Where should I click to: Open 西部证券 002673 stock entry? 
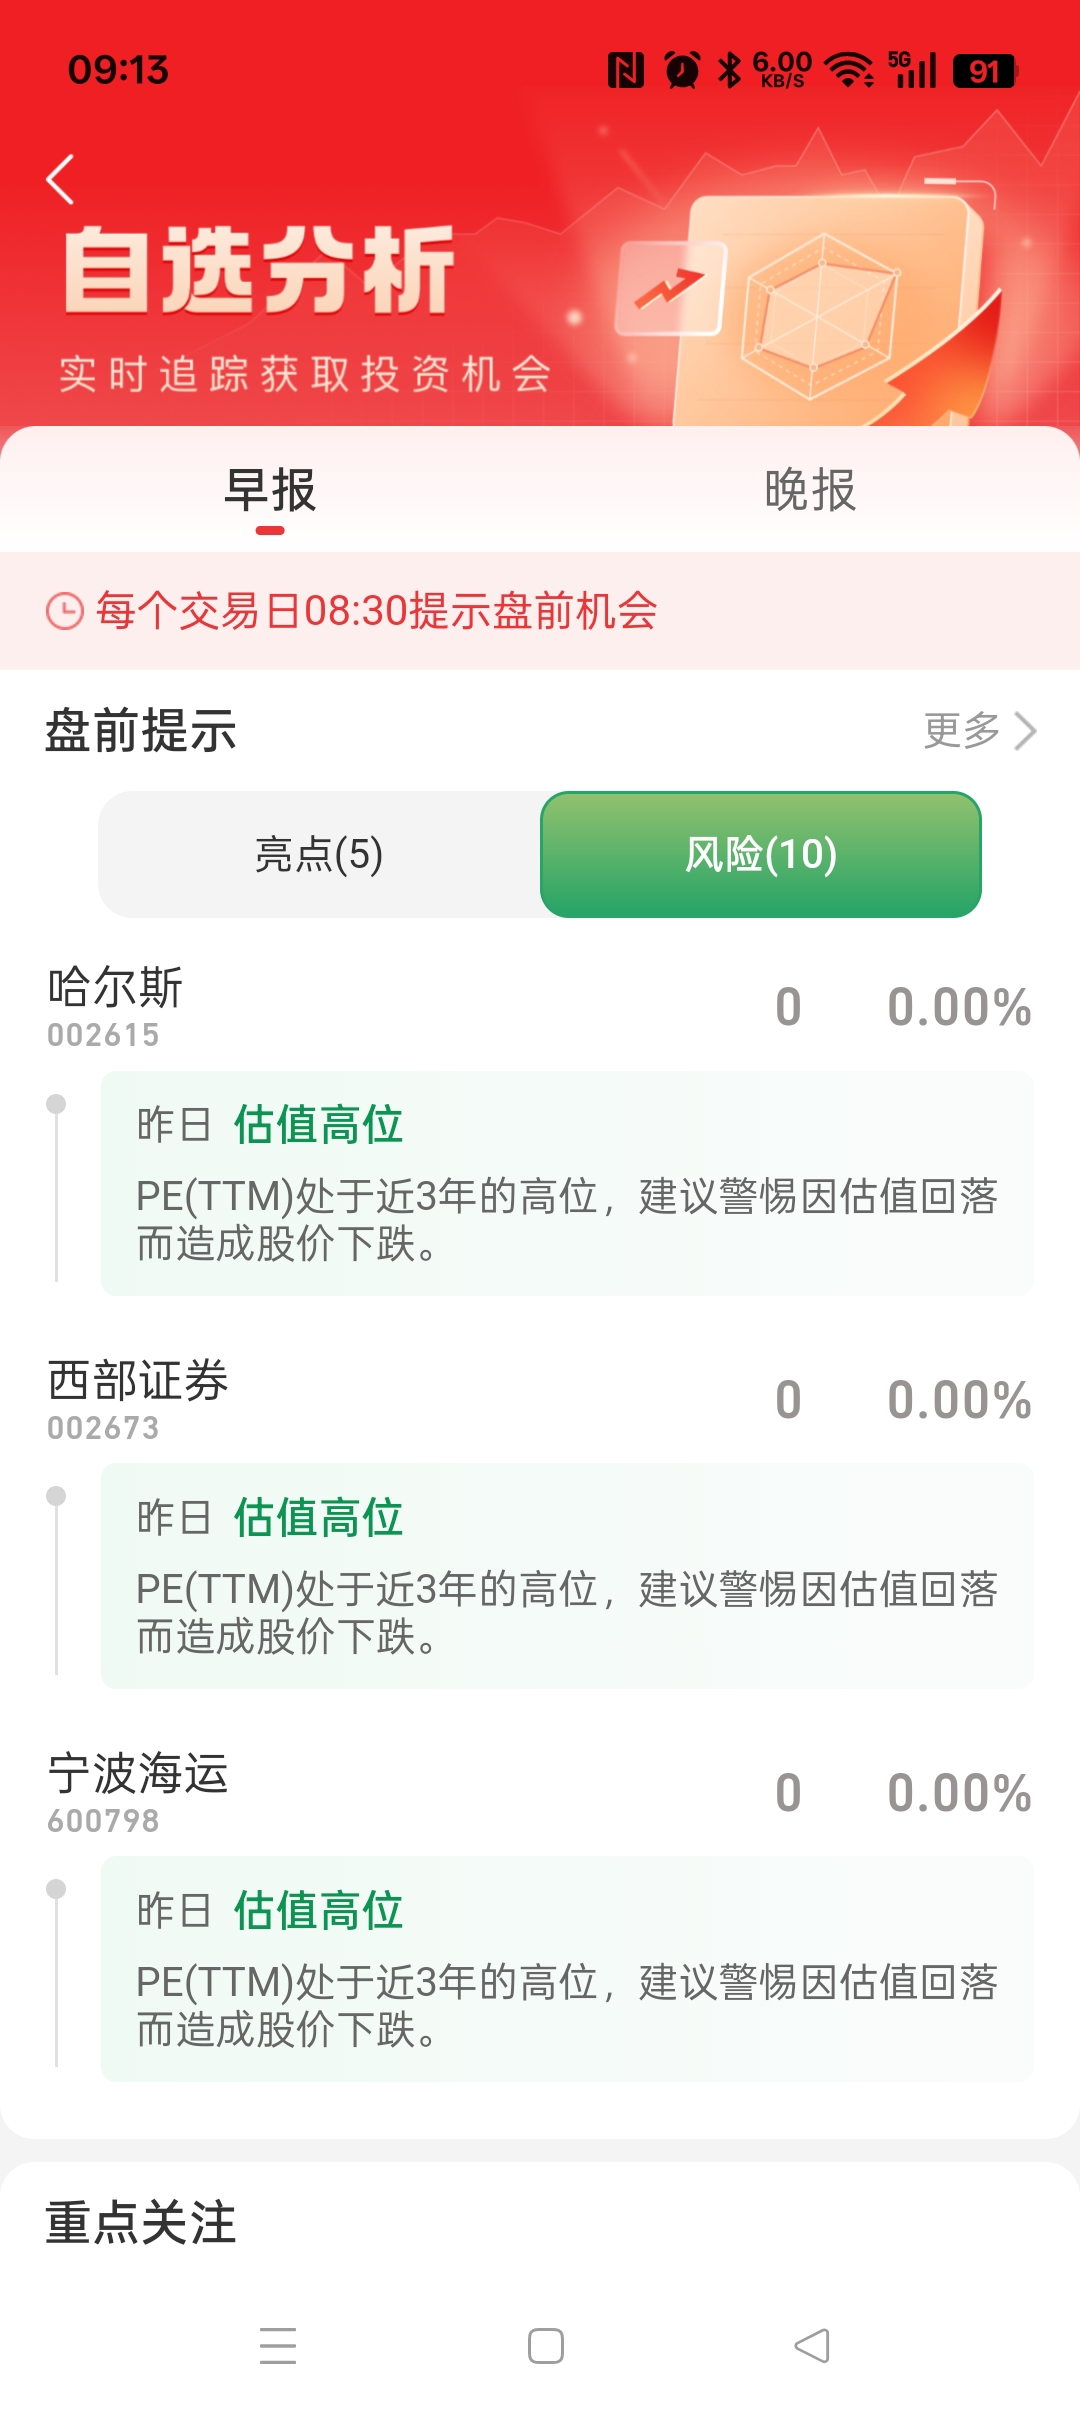[x=540, y=1399]
